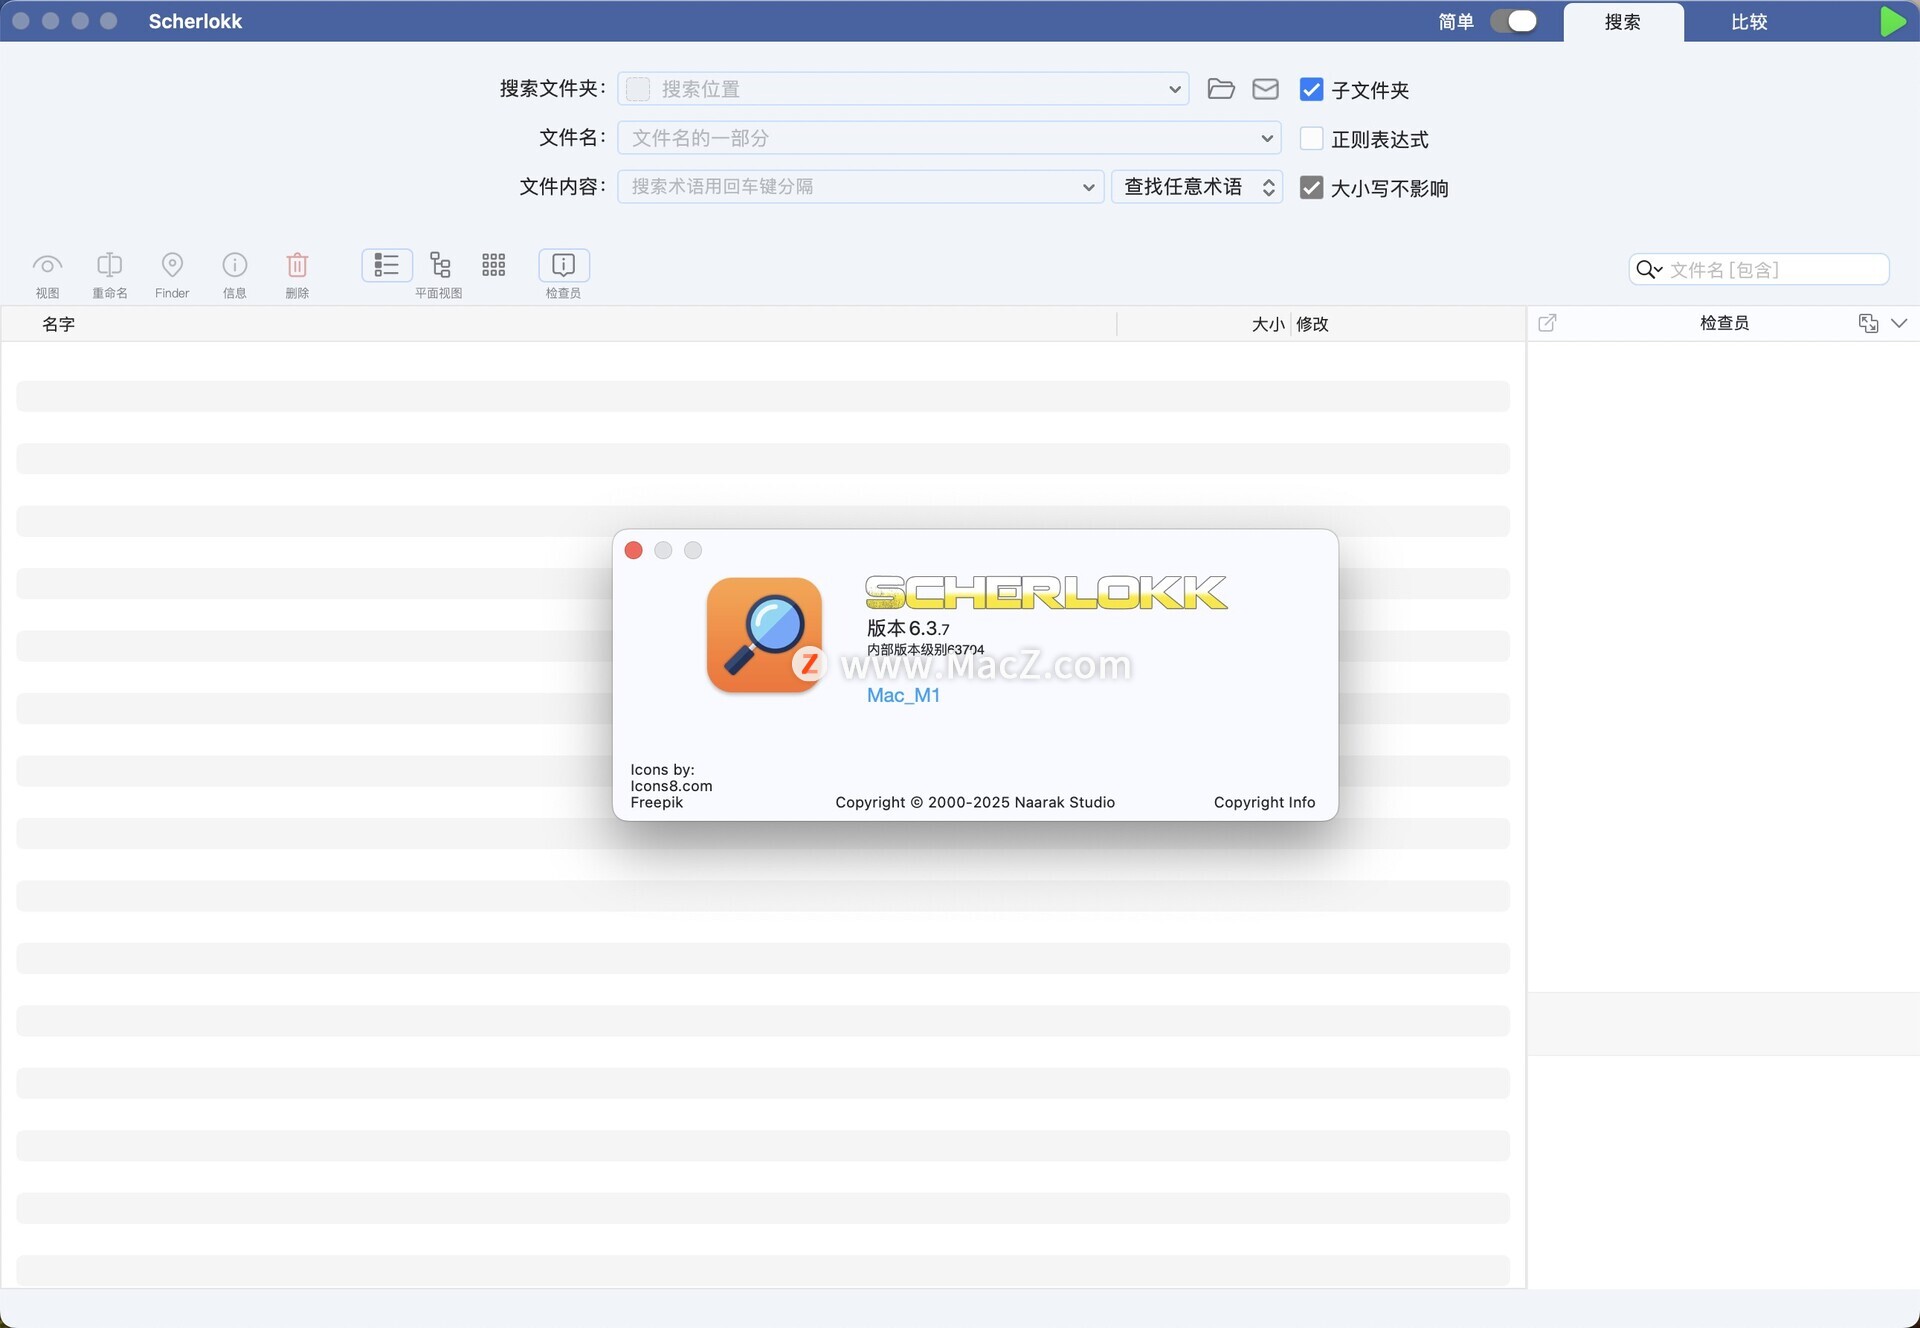This screenshot has width=1920, height=1328.
Task: Click the envelope icon next to search folder
Action: point(1265,89)
